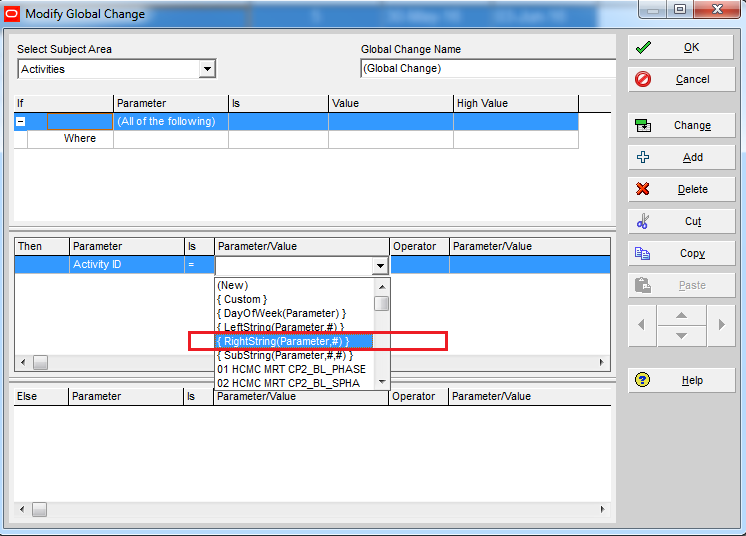The image size is (746, 536).
Task: Click the Change button icon
Action: pos(643,126)
